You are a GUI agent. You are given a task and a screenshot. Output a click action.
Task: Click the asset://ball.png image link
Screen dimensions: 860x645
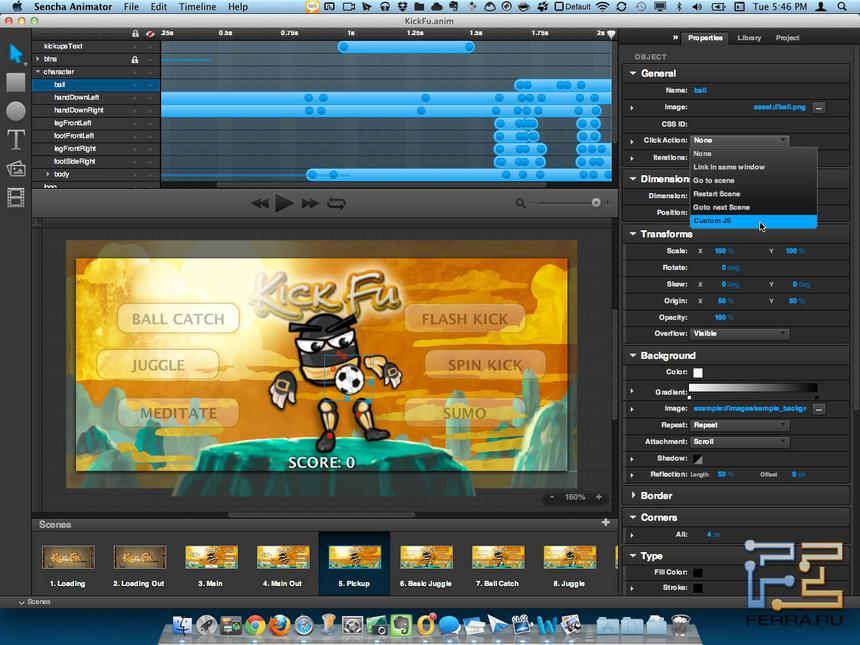coord(779,107)
